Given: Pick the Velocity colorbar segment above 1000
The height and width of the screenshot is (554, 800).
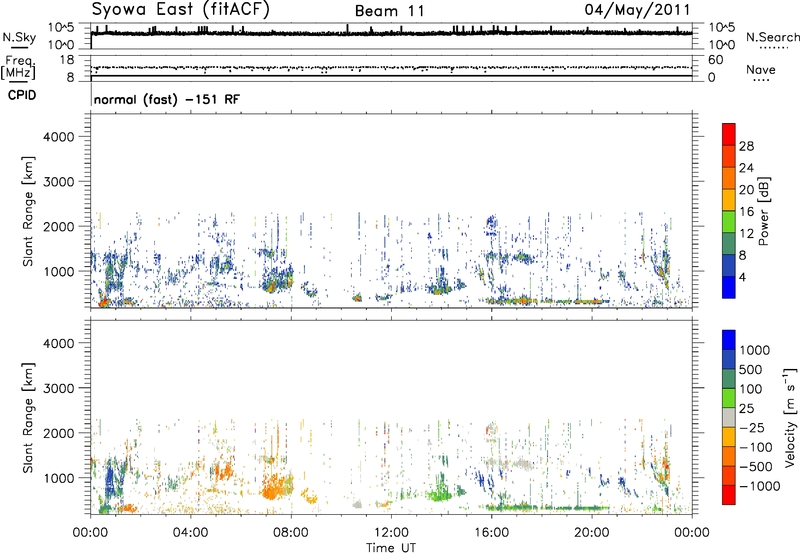Looking at the screenshot, I should click(x=729, y=340).
